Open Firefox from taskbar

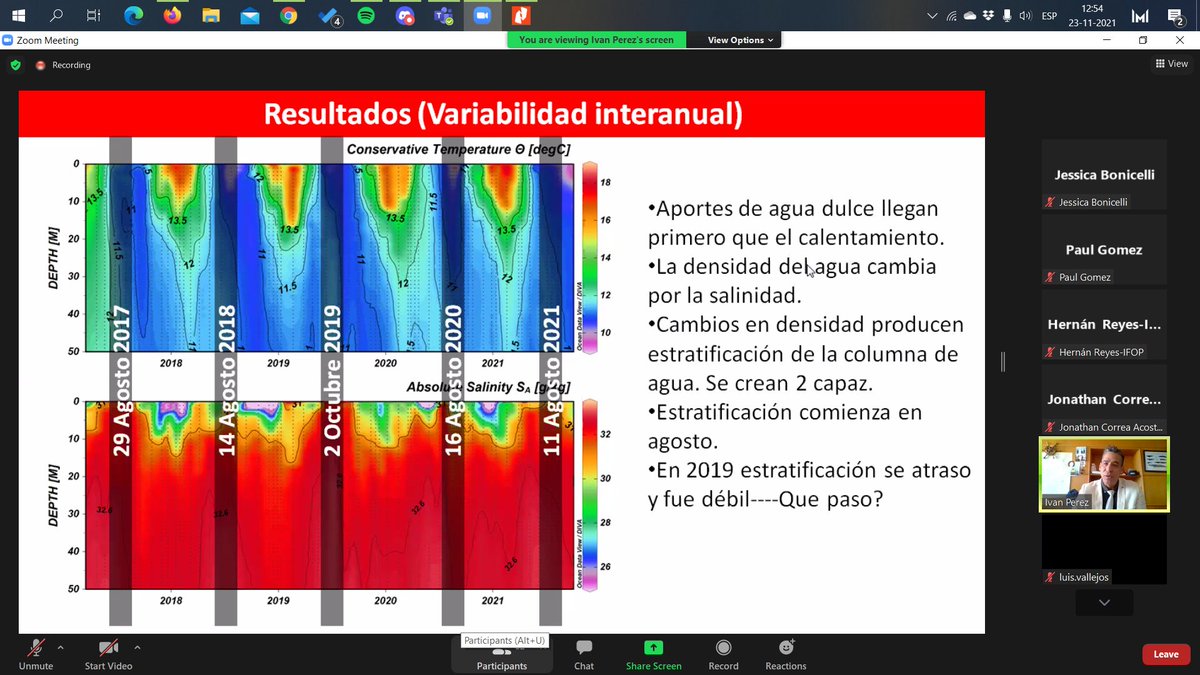[x=172, y=15]
